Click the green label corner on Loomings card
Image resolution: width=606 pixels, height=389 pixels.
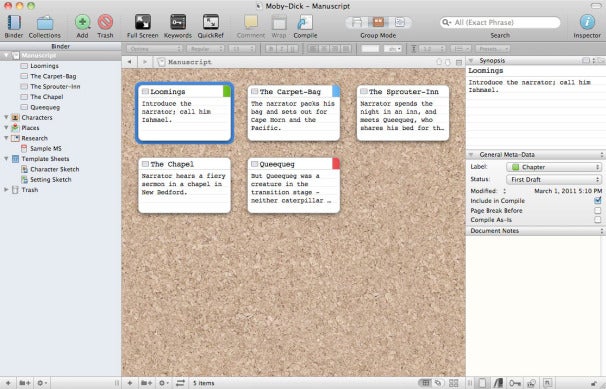[227, 91]
